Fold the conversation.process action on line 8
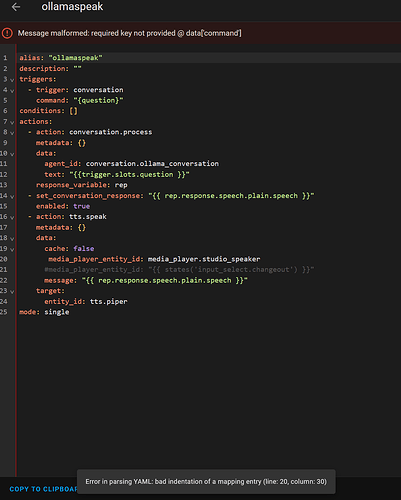The height and width of the screenshot is (500, 401). point(12,133)
